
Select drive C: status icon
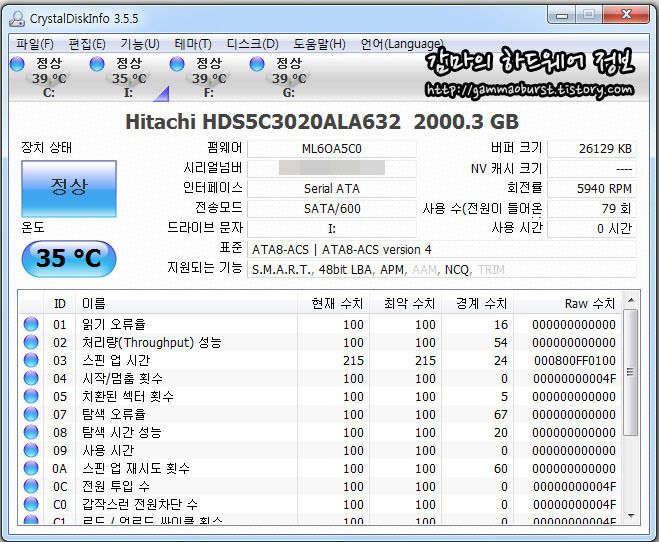click(18, 64)
